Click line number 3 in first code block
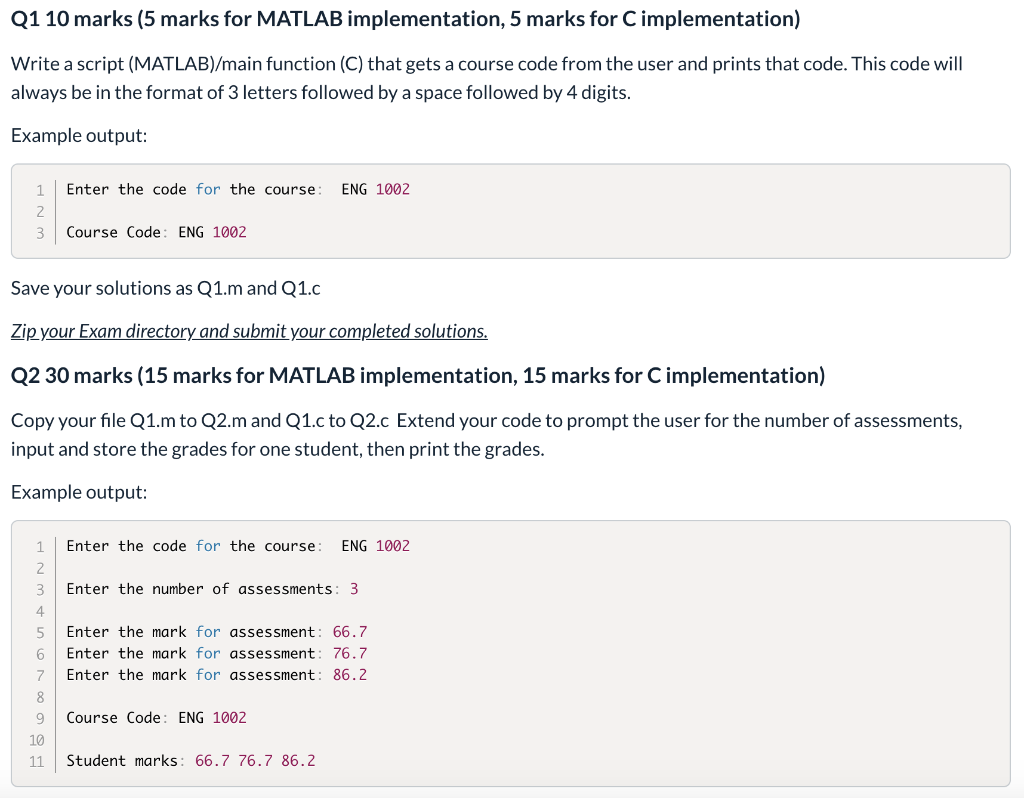The image size is (1024, 798). [39, 232]
